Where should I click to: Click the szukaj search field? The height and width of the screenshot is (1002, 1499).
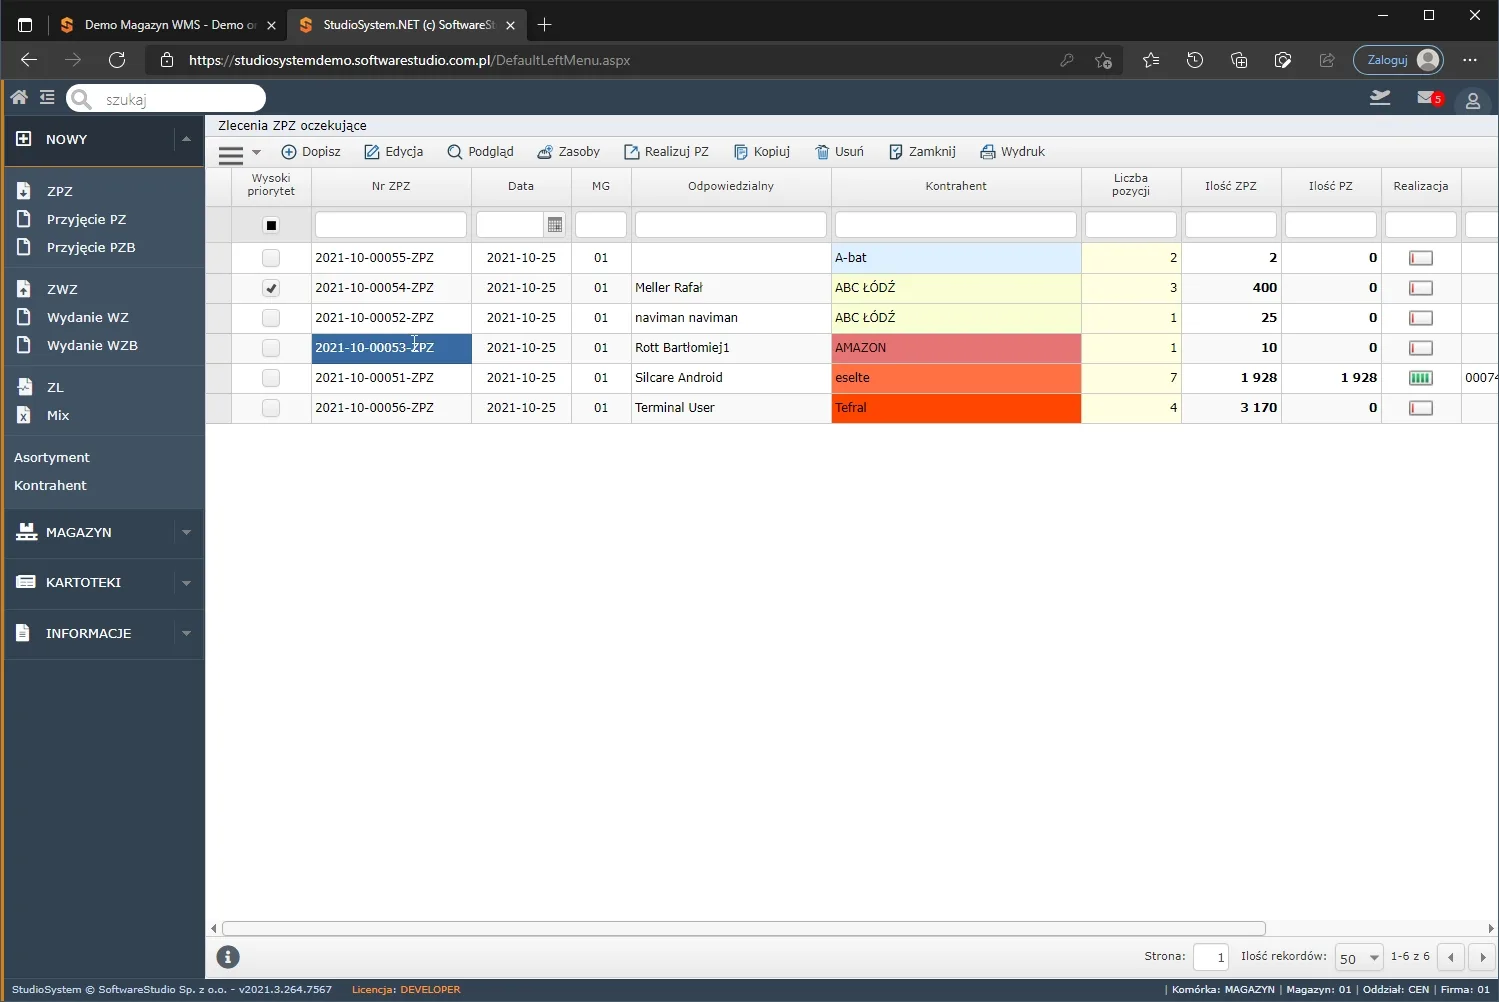coord(166,98)
